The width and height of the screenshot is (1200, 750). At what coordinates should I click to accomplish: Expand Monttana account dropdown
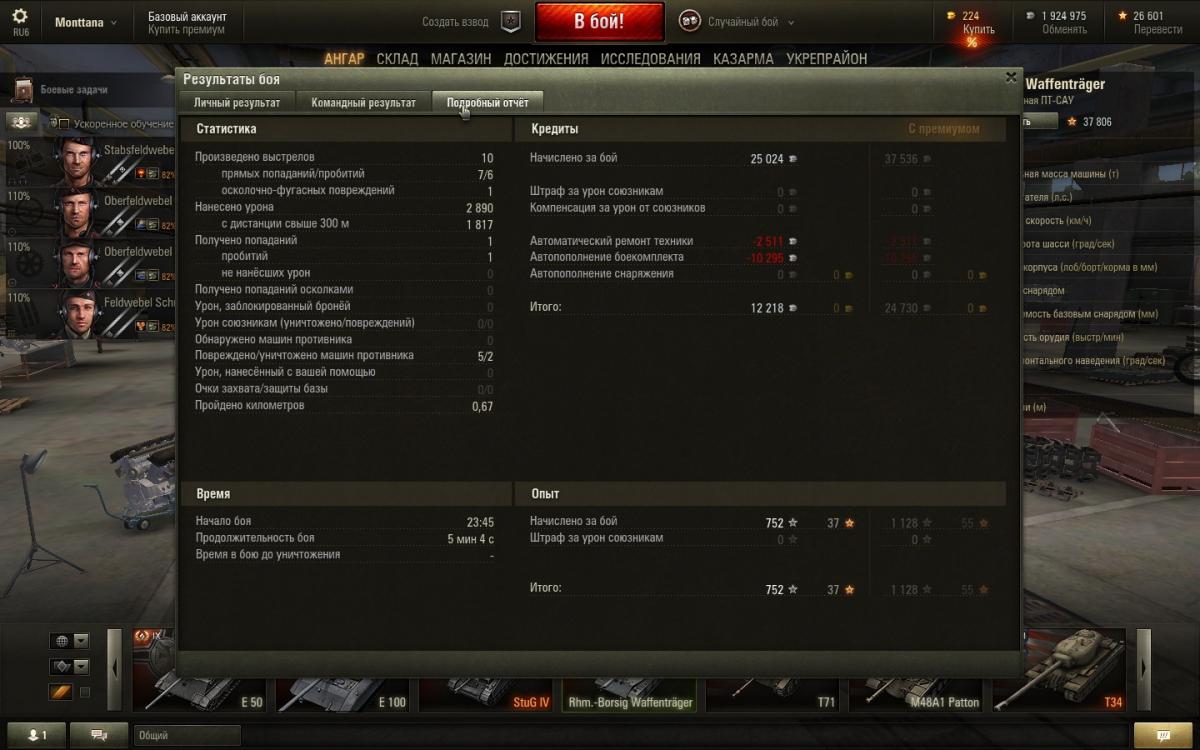(x=85, y=22)
